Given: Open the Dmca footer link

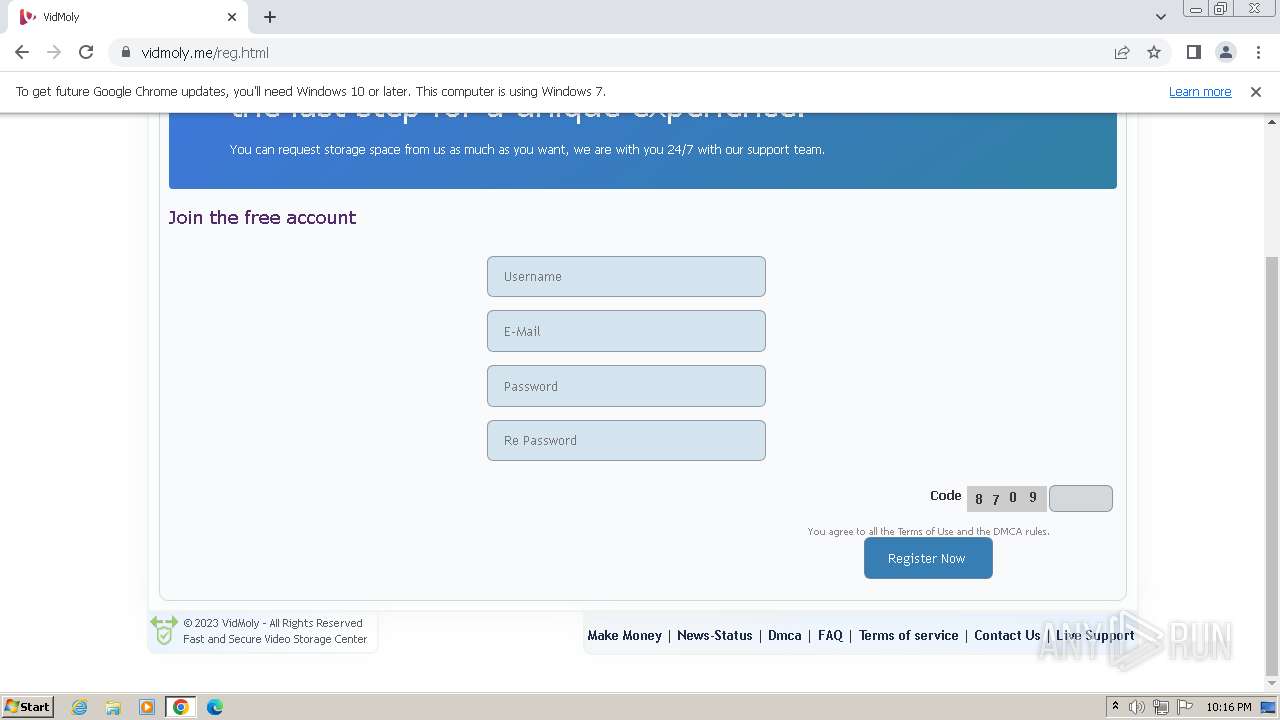Looking at the screenshot, I should click(x=785, y=635).
